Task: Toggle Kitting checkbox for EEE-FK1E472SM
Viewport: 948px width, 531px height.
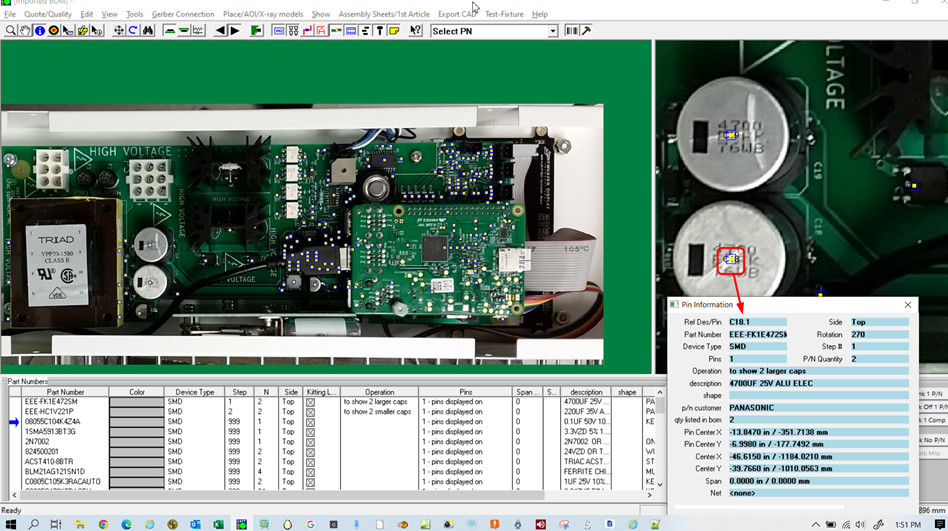Action: pos(310,402)
